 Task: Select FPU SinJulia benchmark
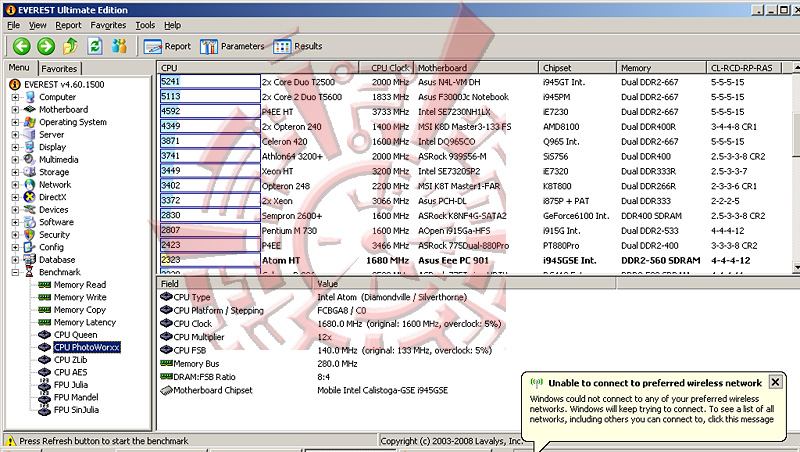[77, 410]
